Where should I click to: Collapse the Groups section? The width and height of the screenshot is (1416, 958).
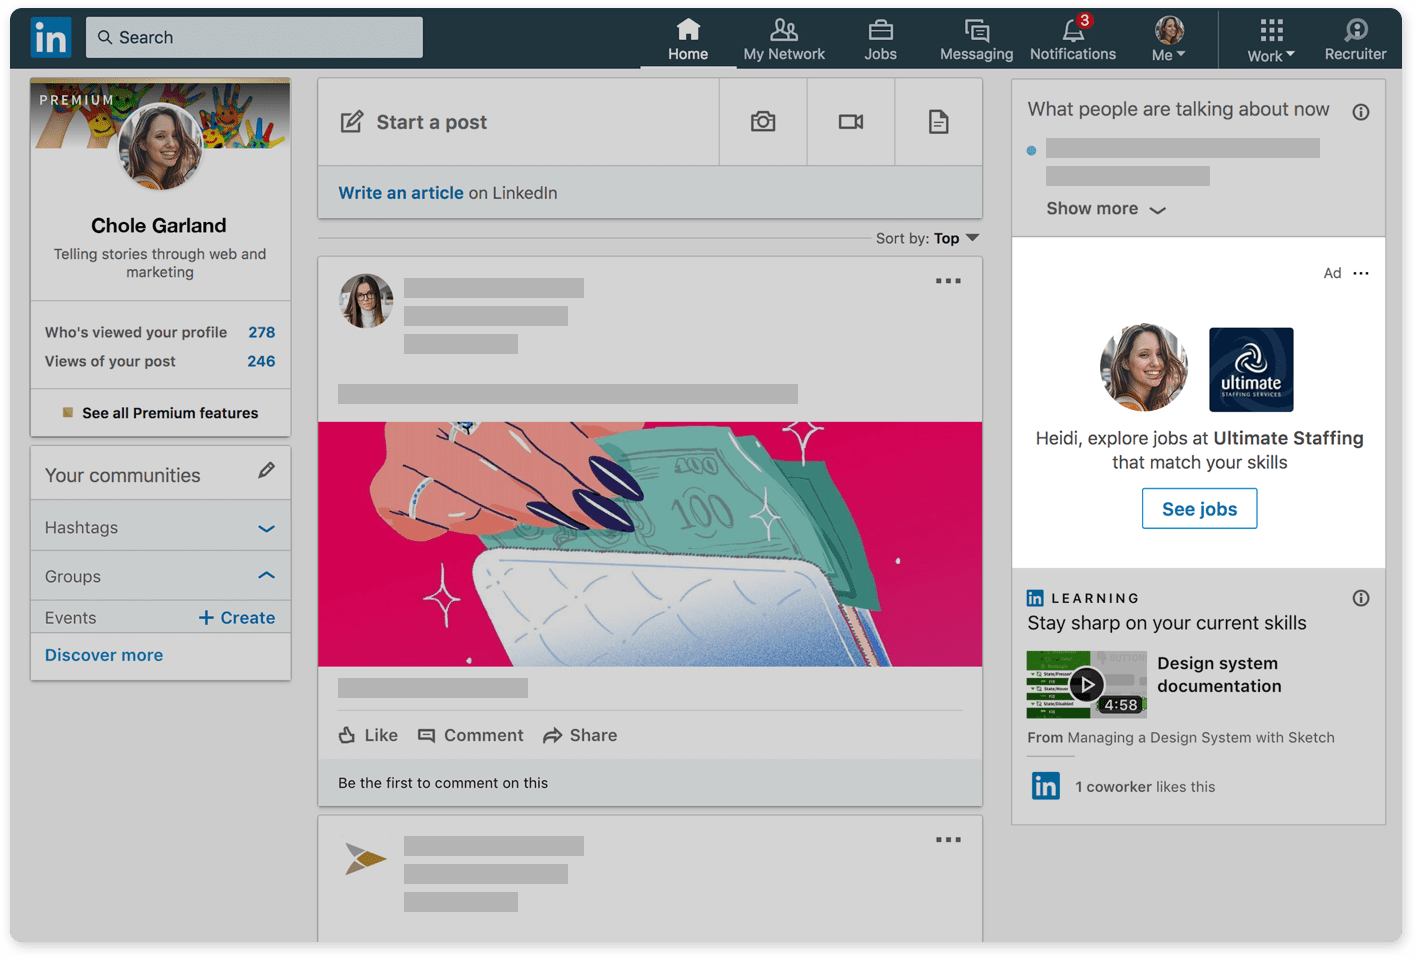click(x=266, y=575)
